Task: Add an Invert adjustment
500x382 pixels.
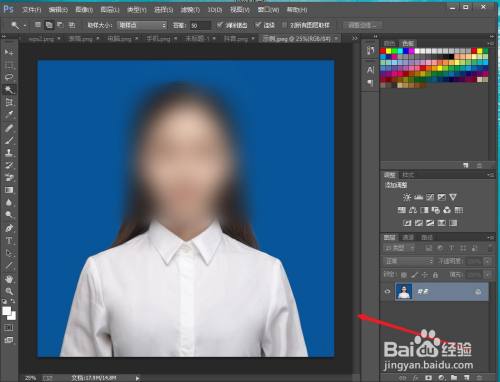Action: [x=407, y=223]
